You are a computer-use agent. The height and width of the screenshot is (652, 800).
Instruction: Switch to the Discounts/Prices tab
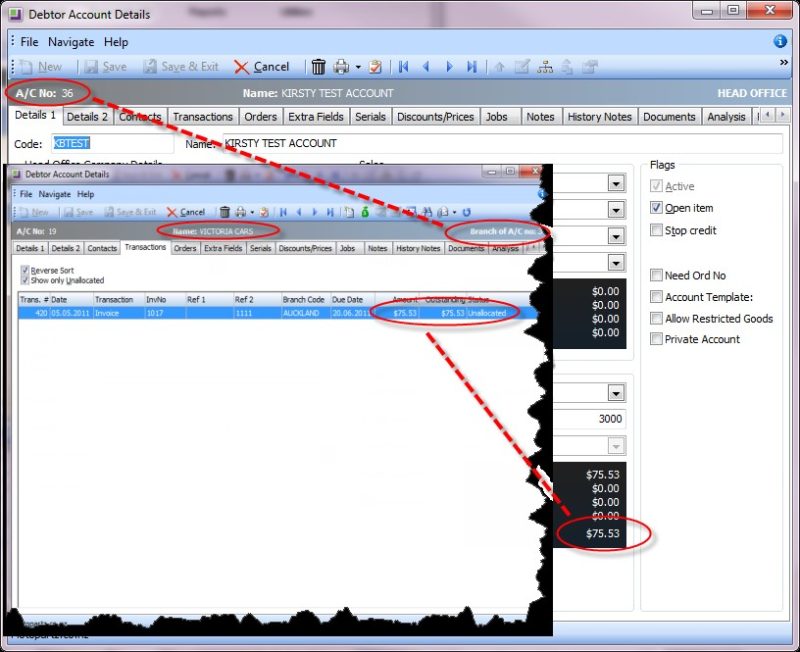pyautogui.click(x=436, y=116)
